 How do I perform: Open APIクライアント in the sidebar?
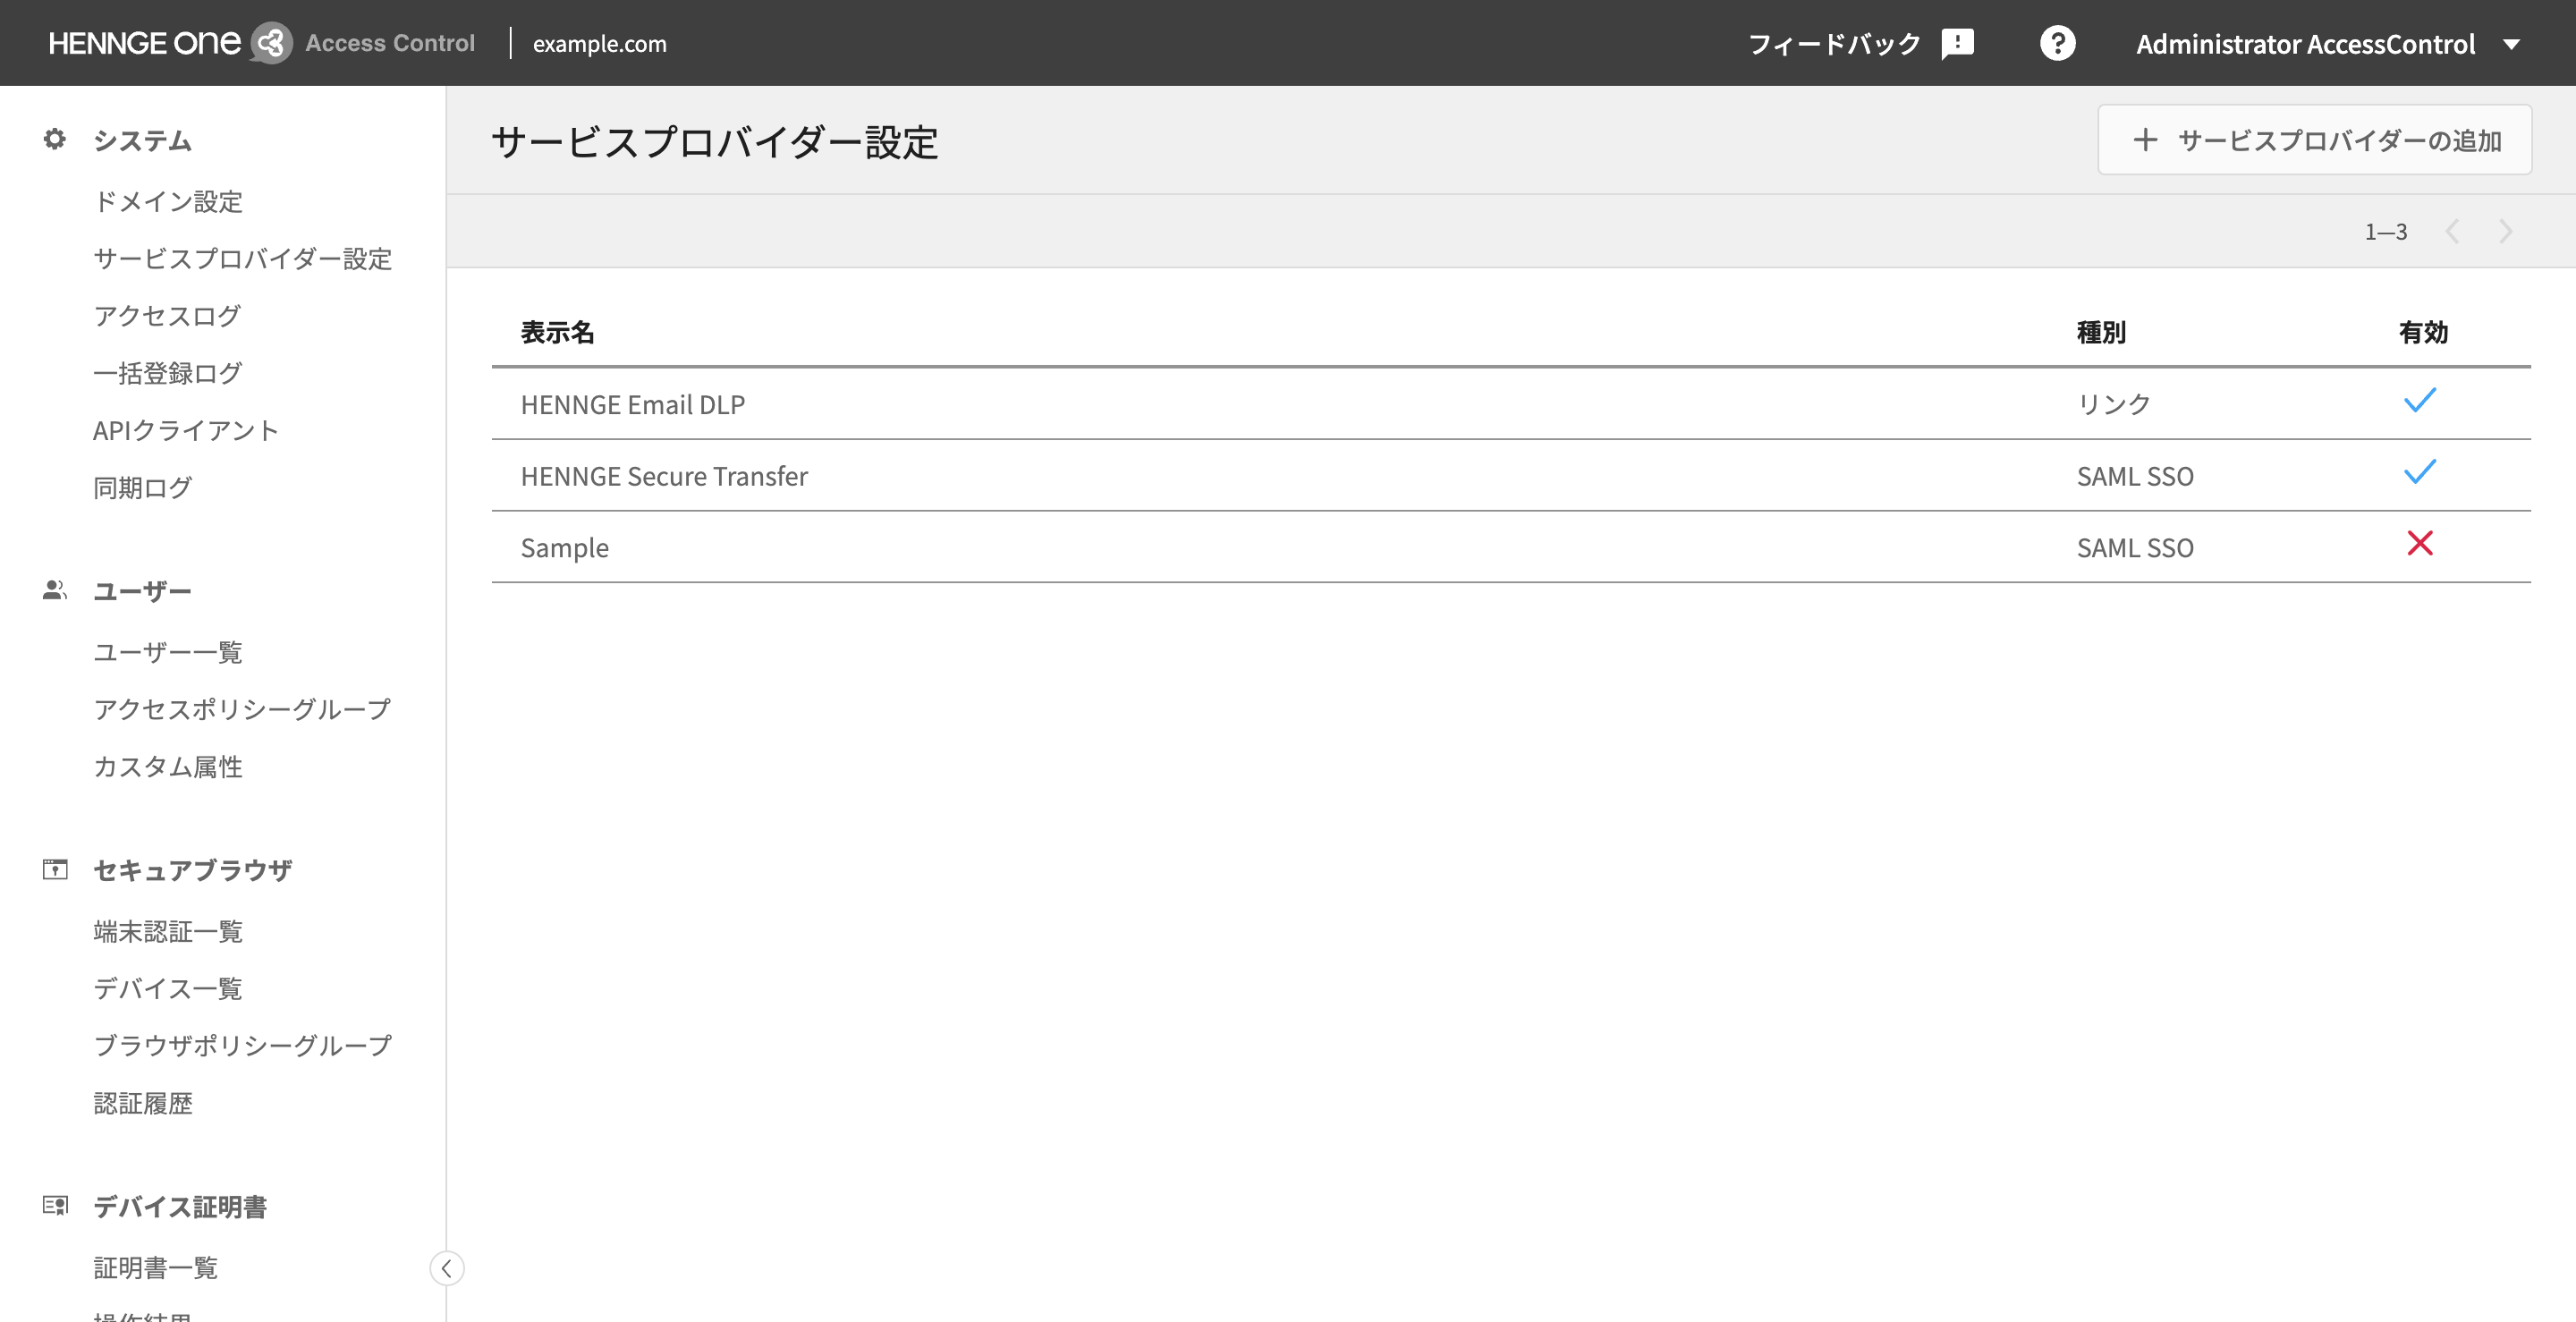pos(186,430)
